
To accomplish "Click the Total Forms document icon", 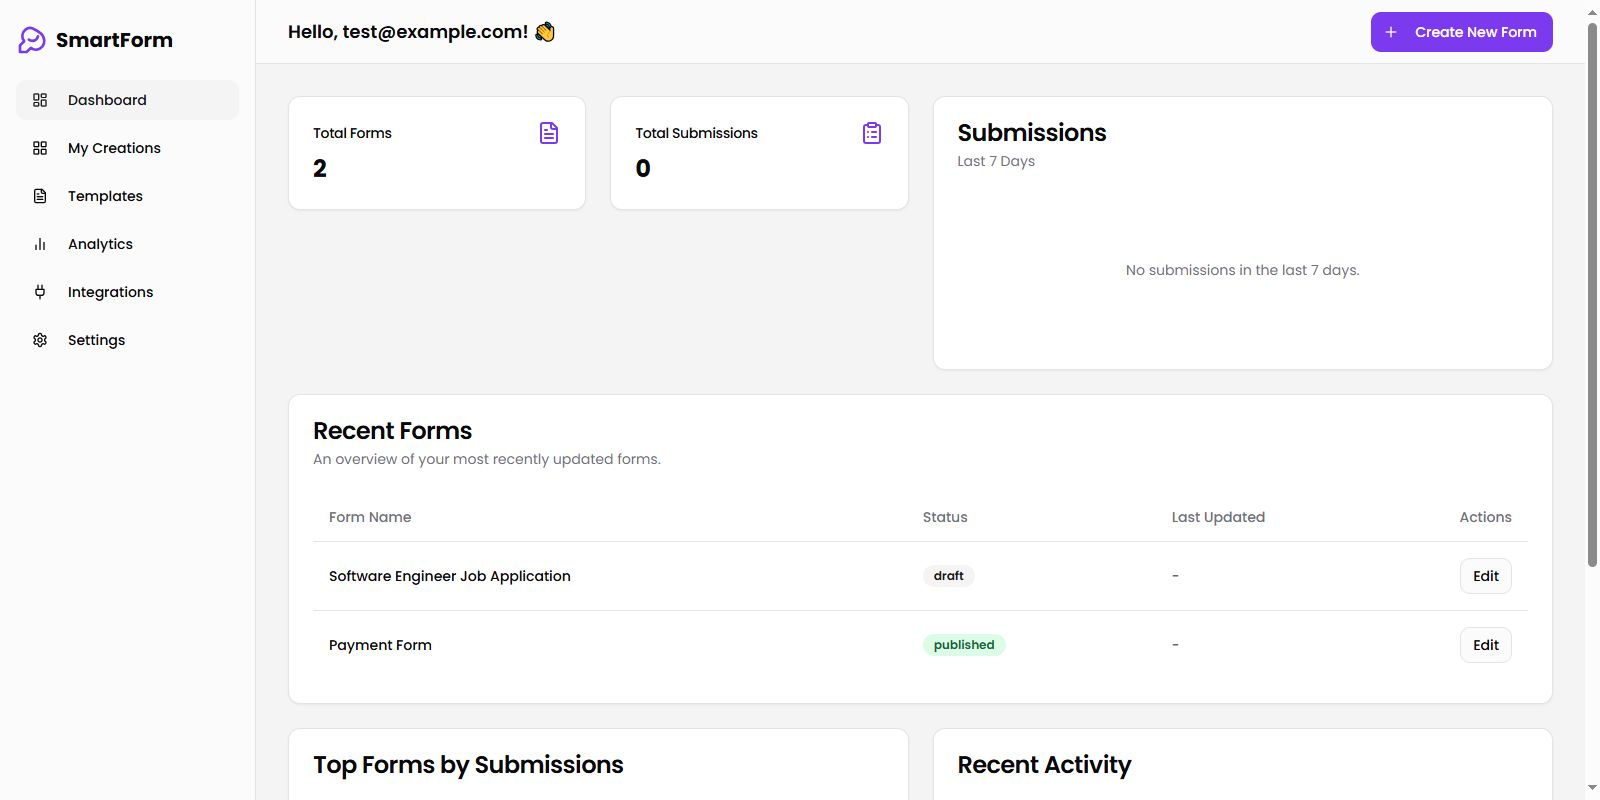I will (549, 133).
